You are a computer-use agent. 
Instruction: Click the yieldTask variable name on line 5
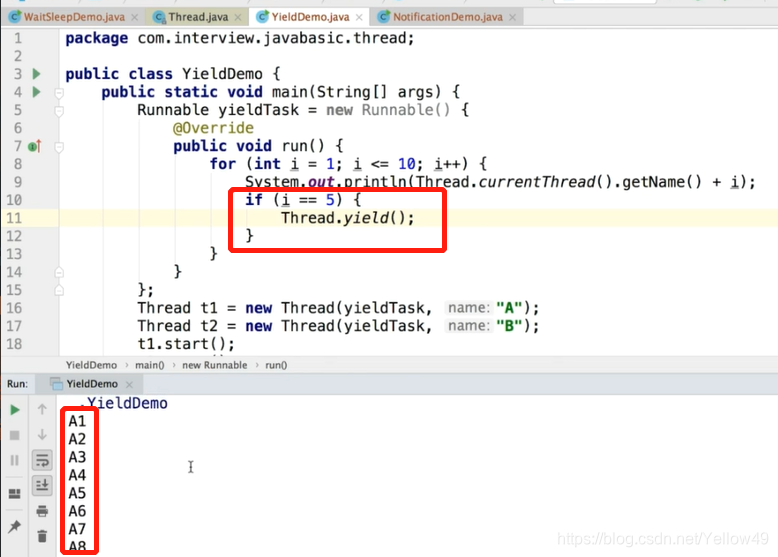259,110
